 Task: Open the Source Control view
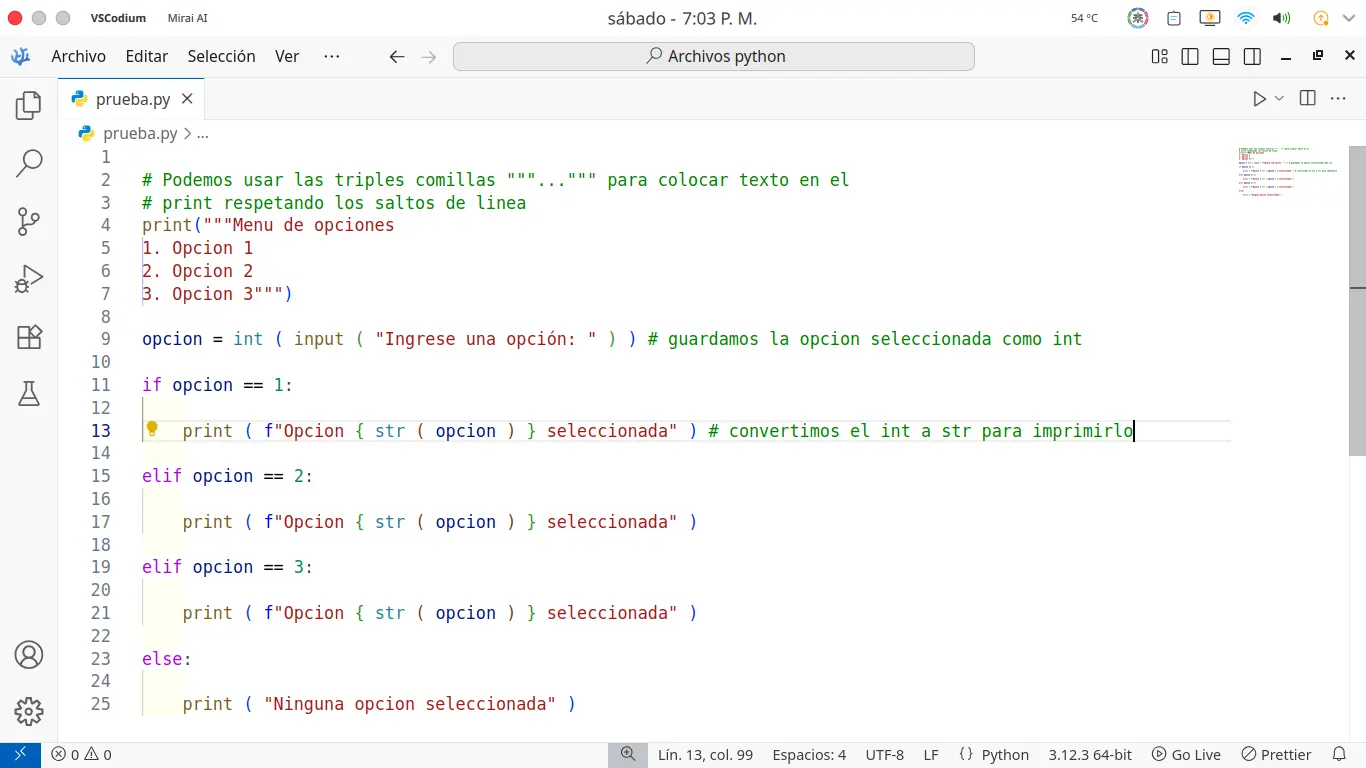point(29,221)
